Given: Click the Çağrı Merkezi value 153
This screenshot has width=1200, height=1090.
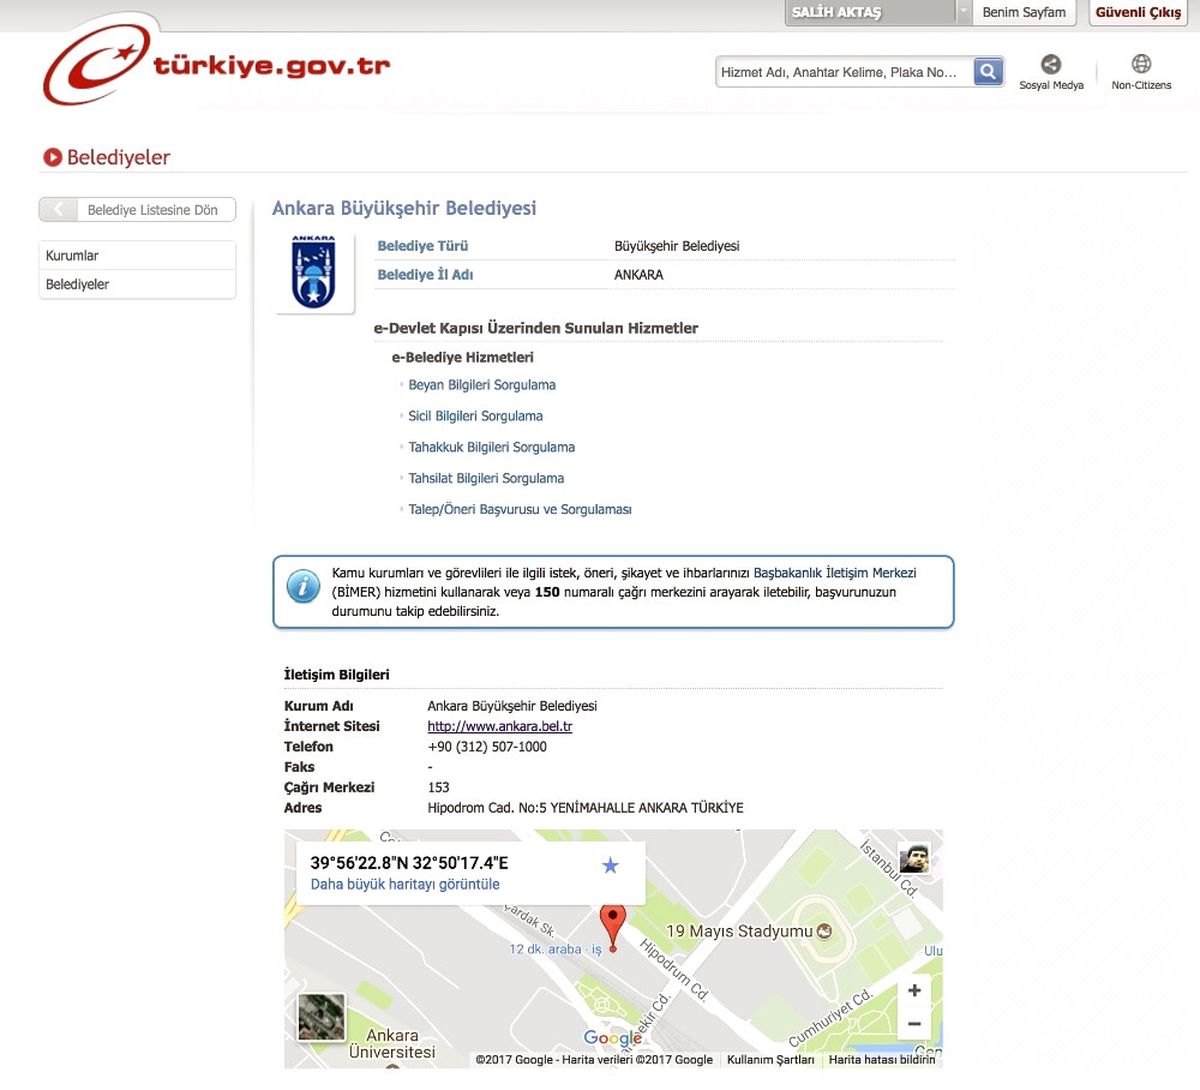Looking at the screenshot, I should pos(439,788).
